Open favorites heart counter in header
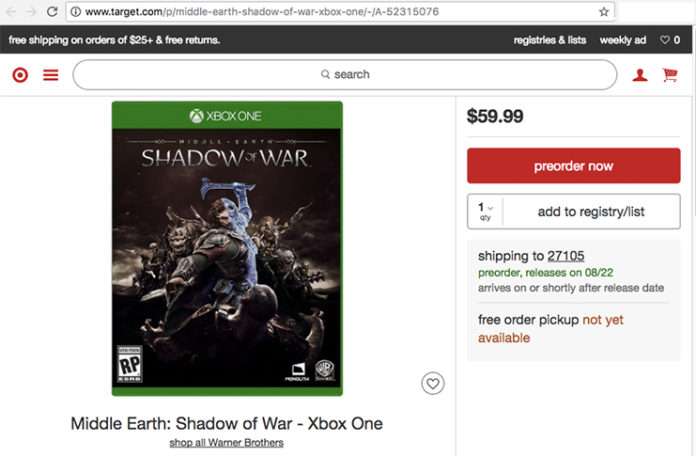 [669, 40]
